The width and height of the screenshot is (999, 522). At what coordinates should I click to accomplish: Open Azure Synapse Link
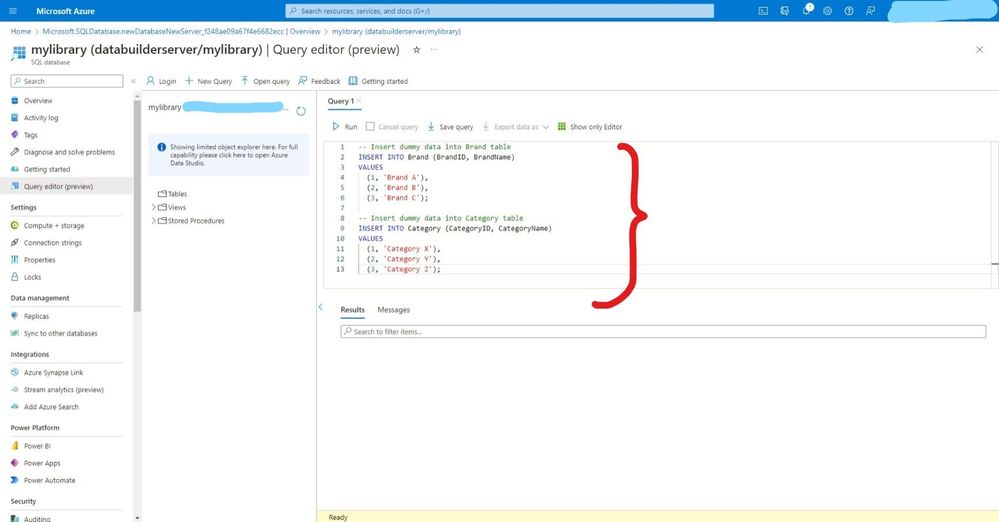point(53,373)
